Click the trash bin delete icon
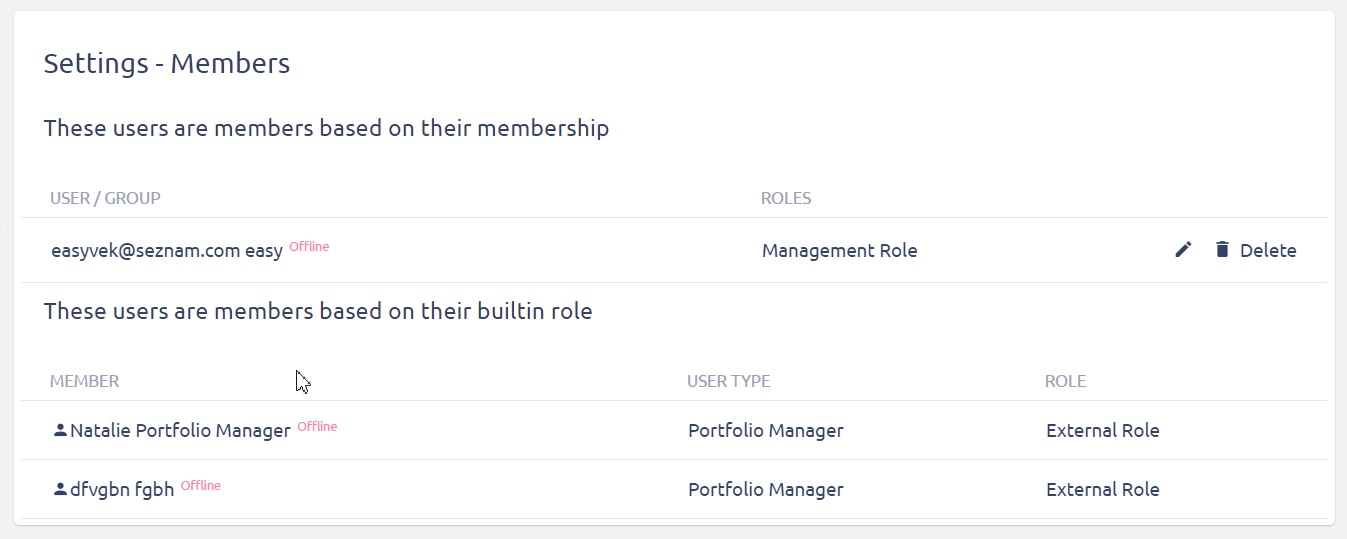The image size is (1347, 539). [1222, 250]
